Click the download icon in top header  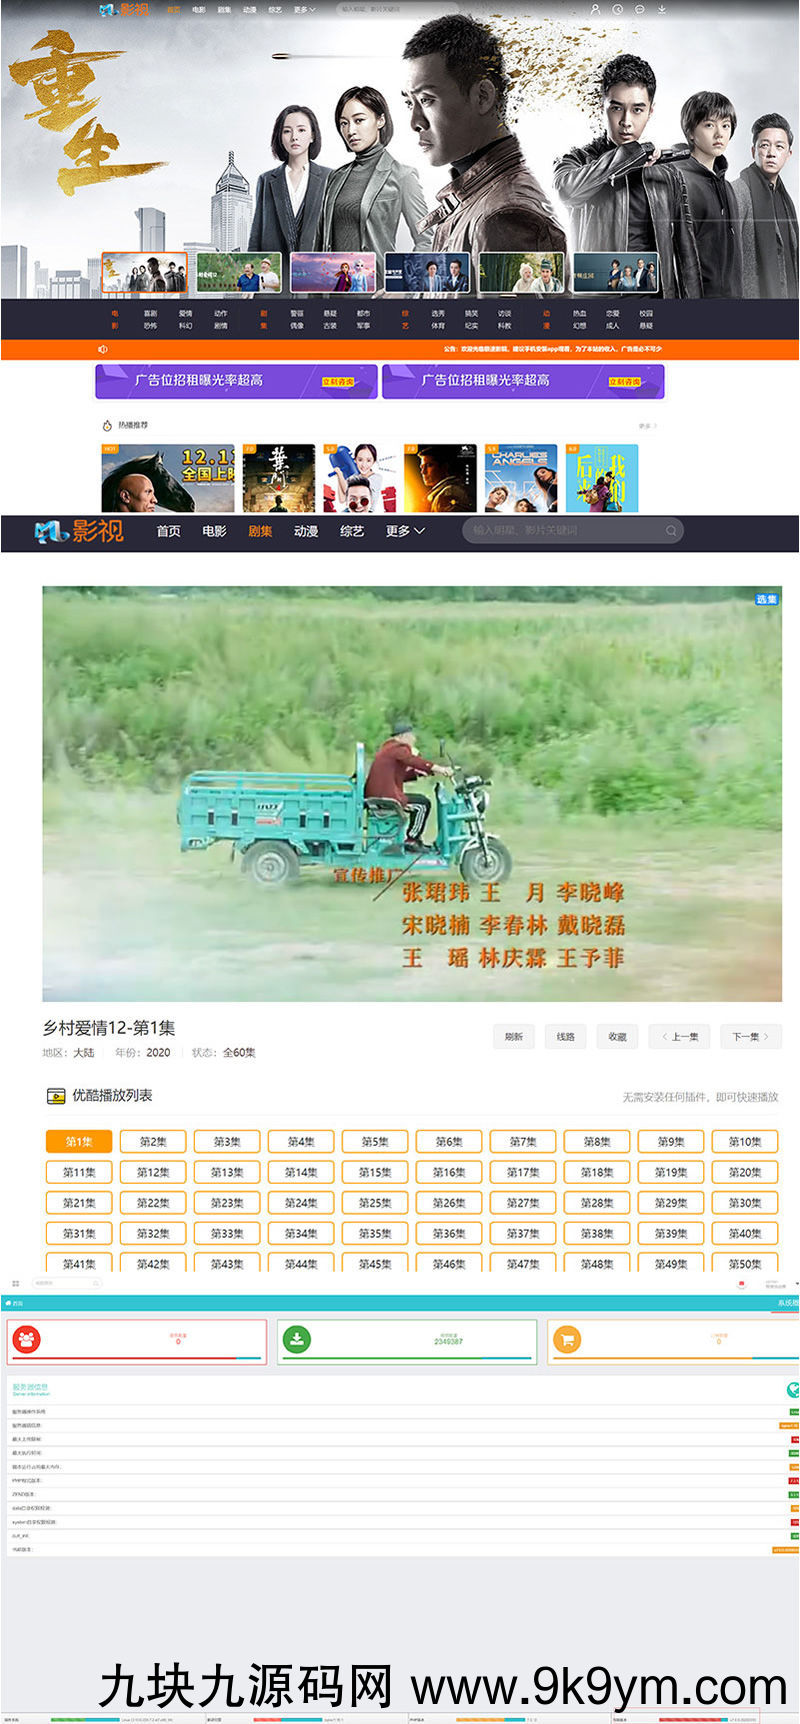pos(661,9)
